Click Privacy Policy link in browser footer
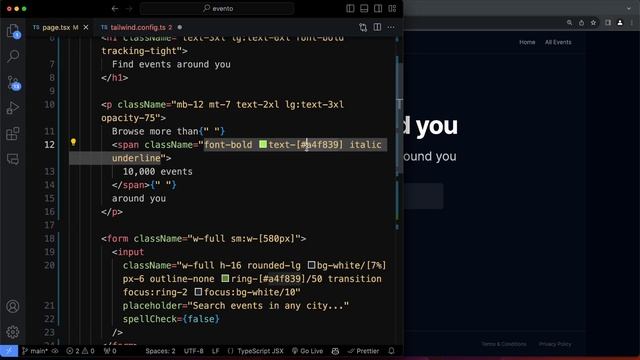Viewport: 640px width, 360px height. click(x=555, y=344)
